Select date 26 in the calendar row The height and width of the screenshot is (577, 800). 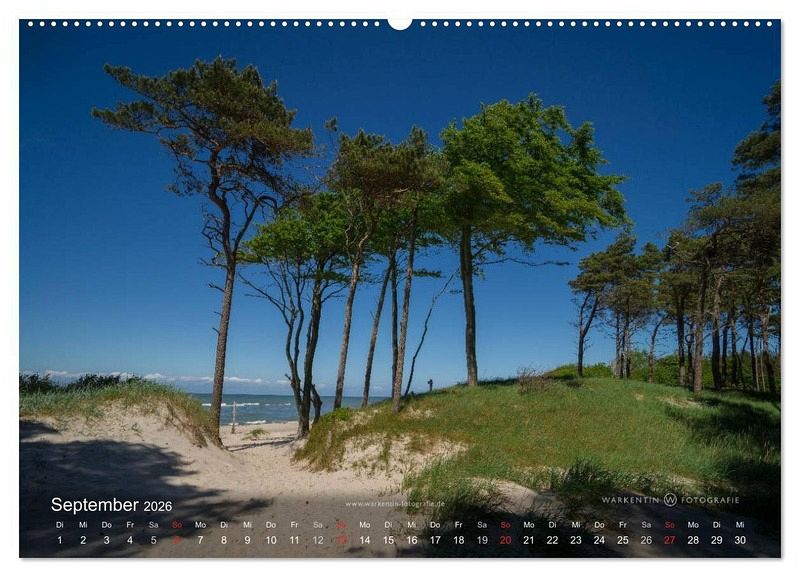[x=646, y=540]
